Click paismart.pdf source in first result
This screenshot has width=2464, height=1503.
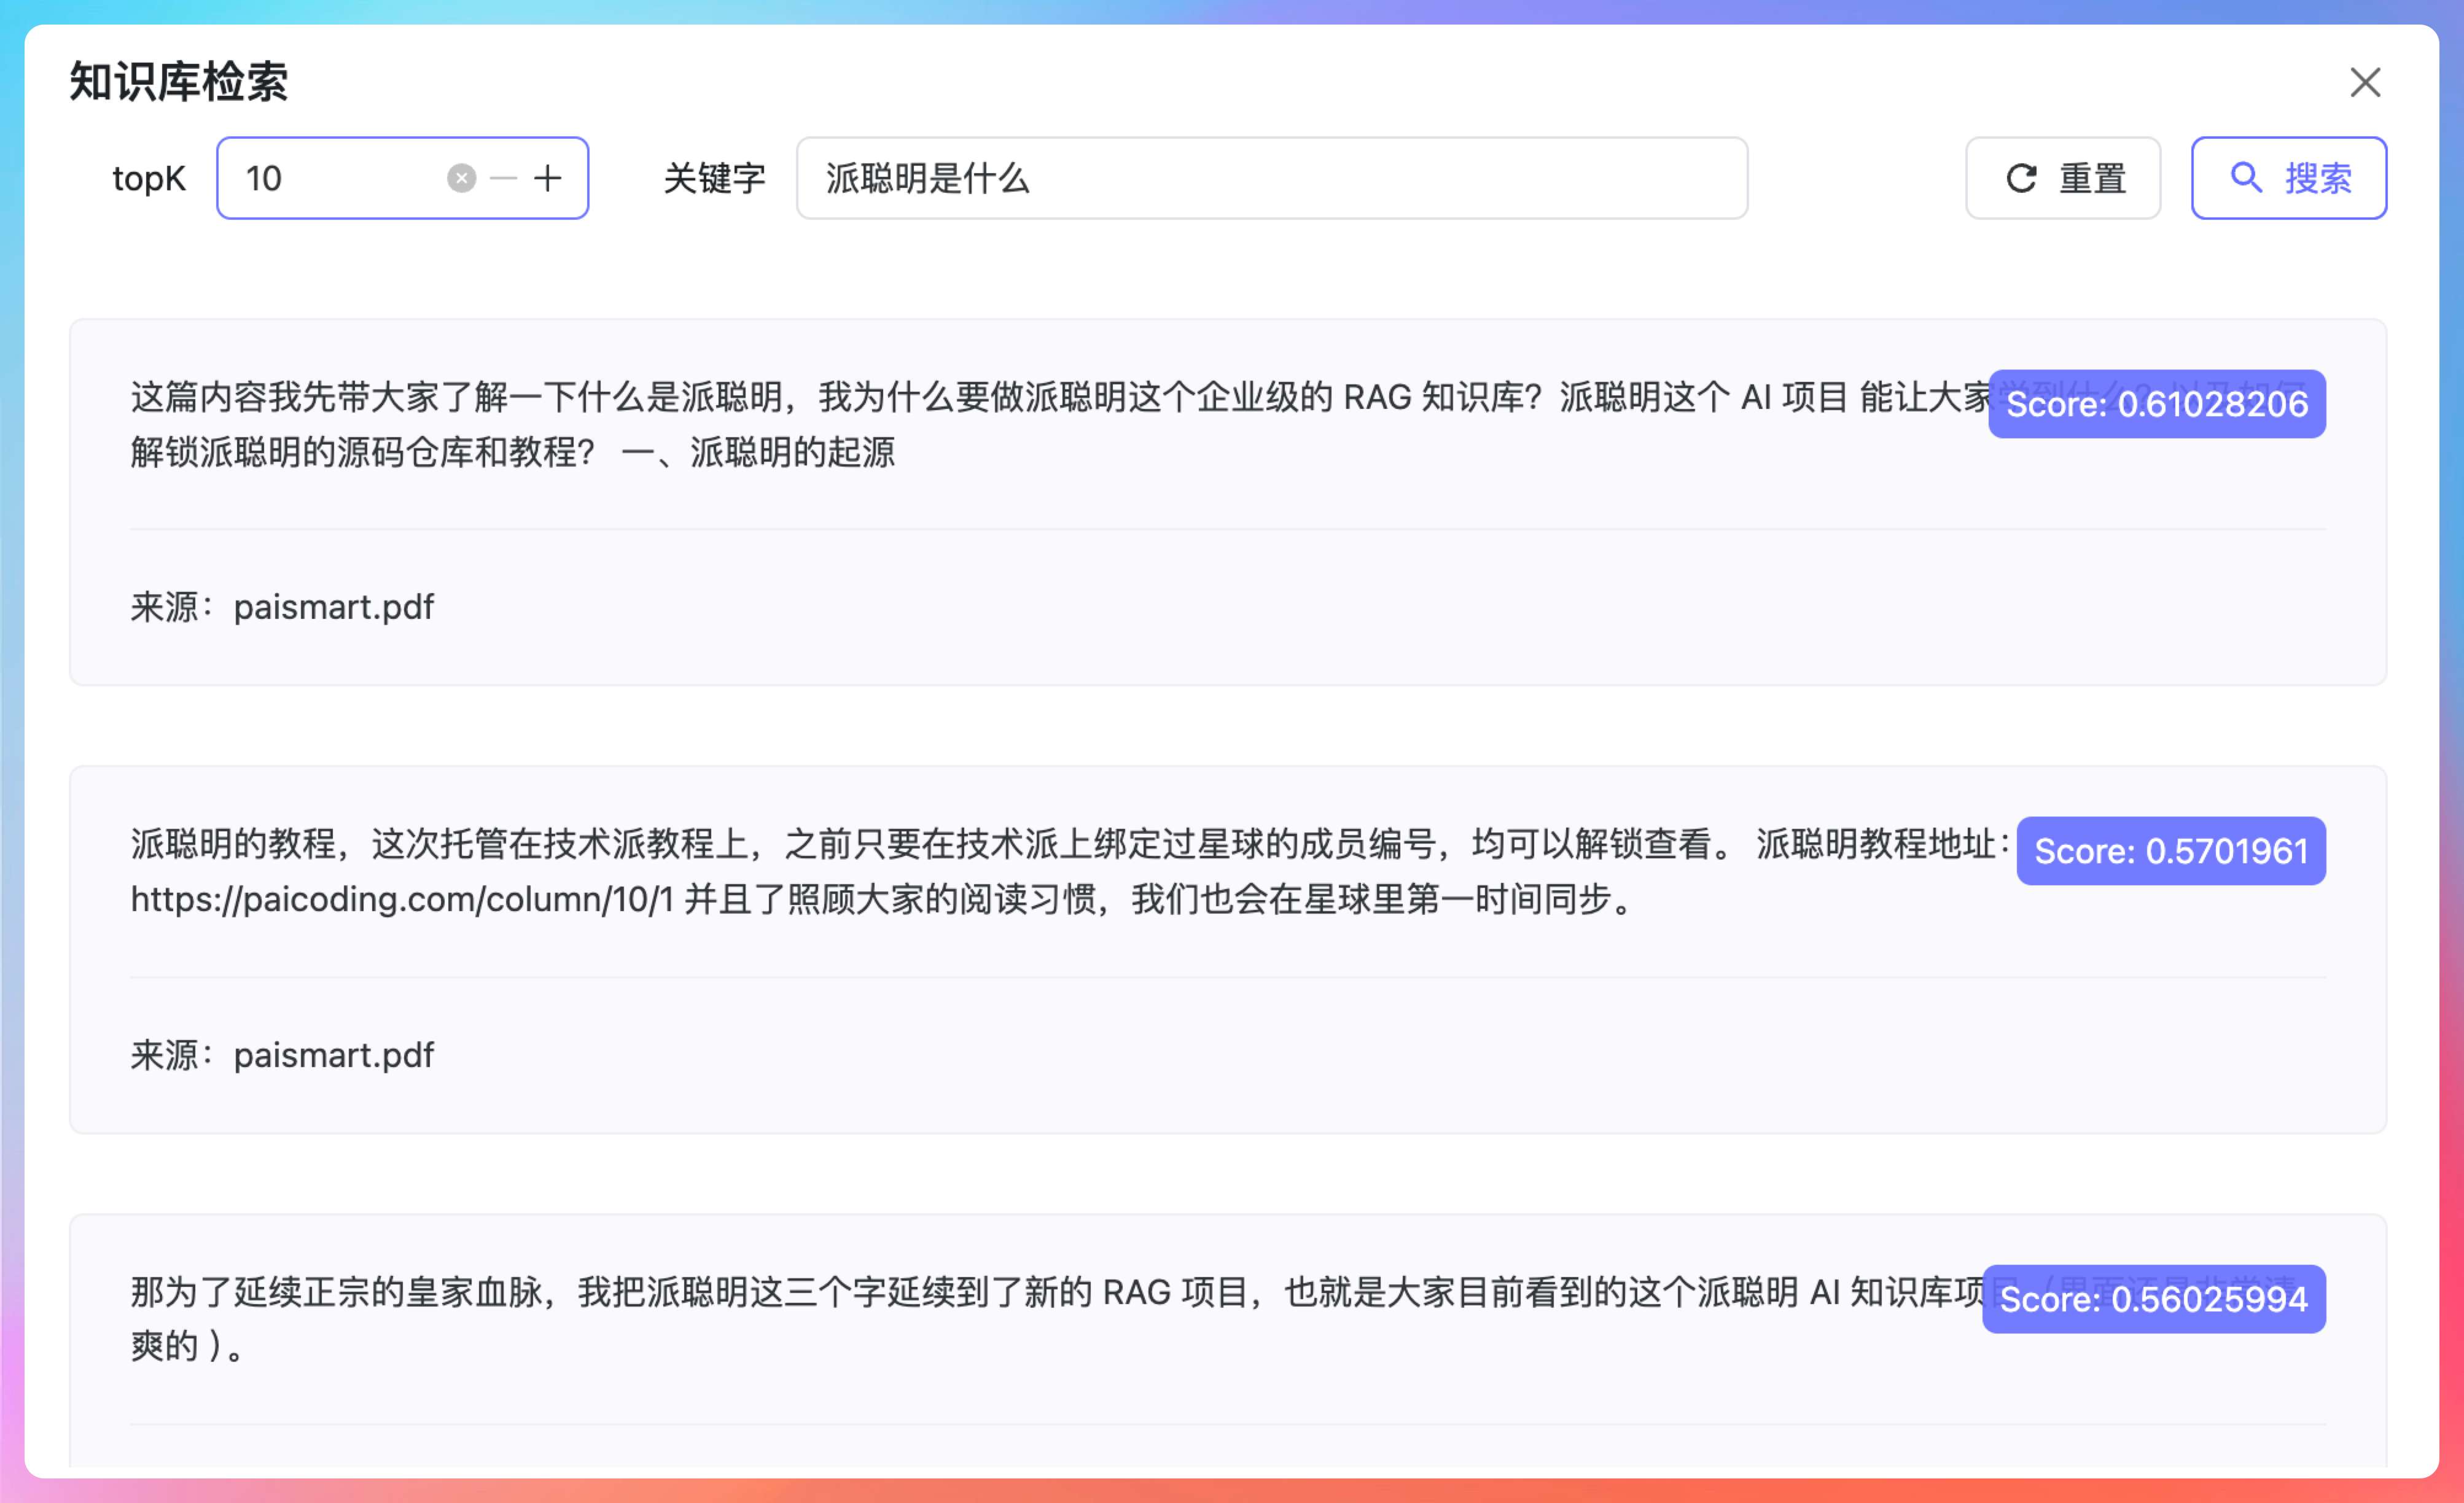(333, 607)
